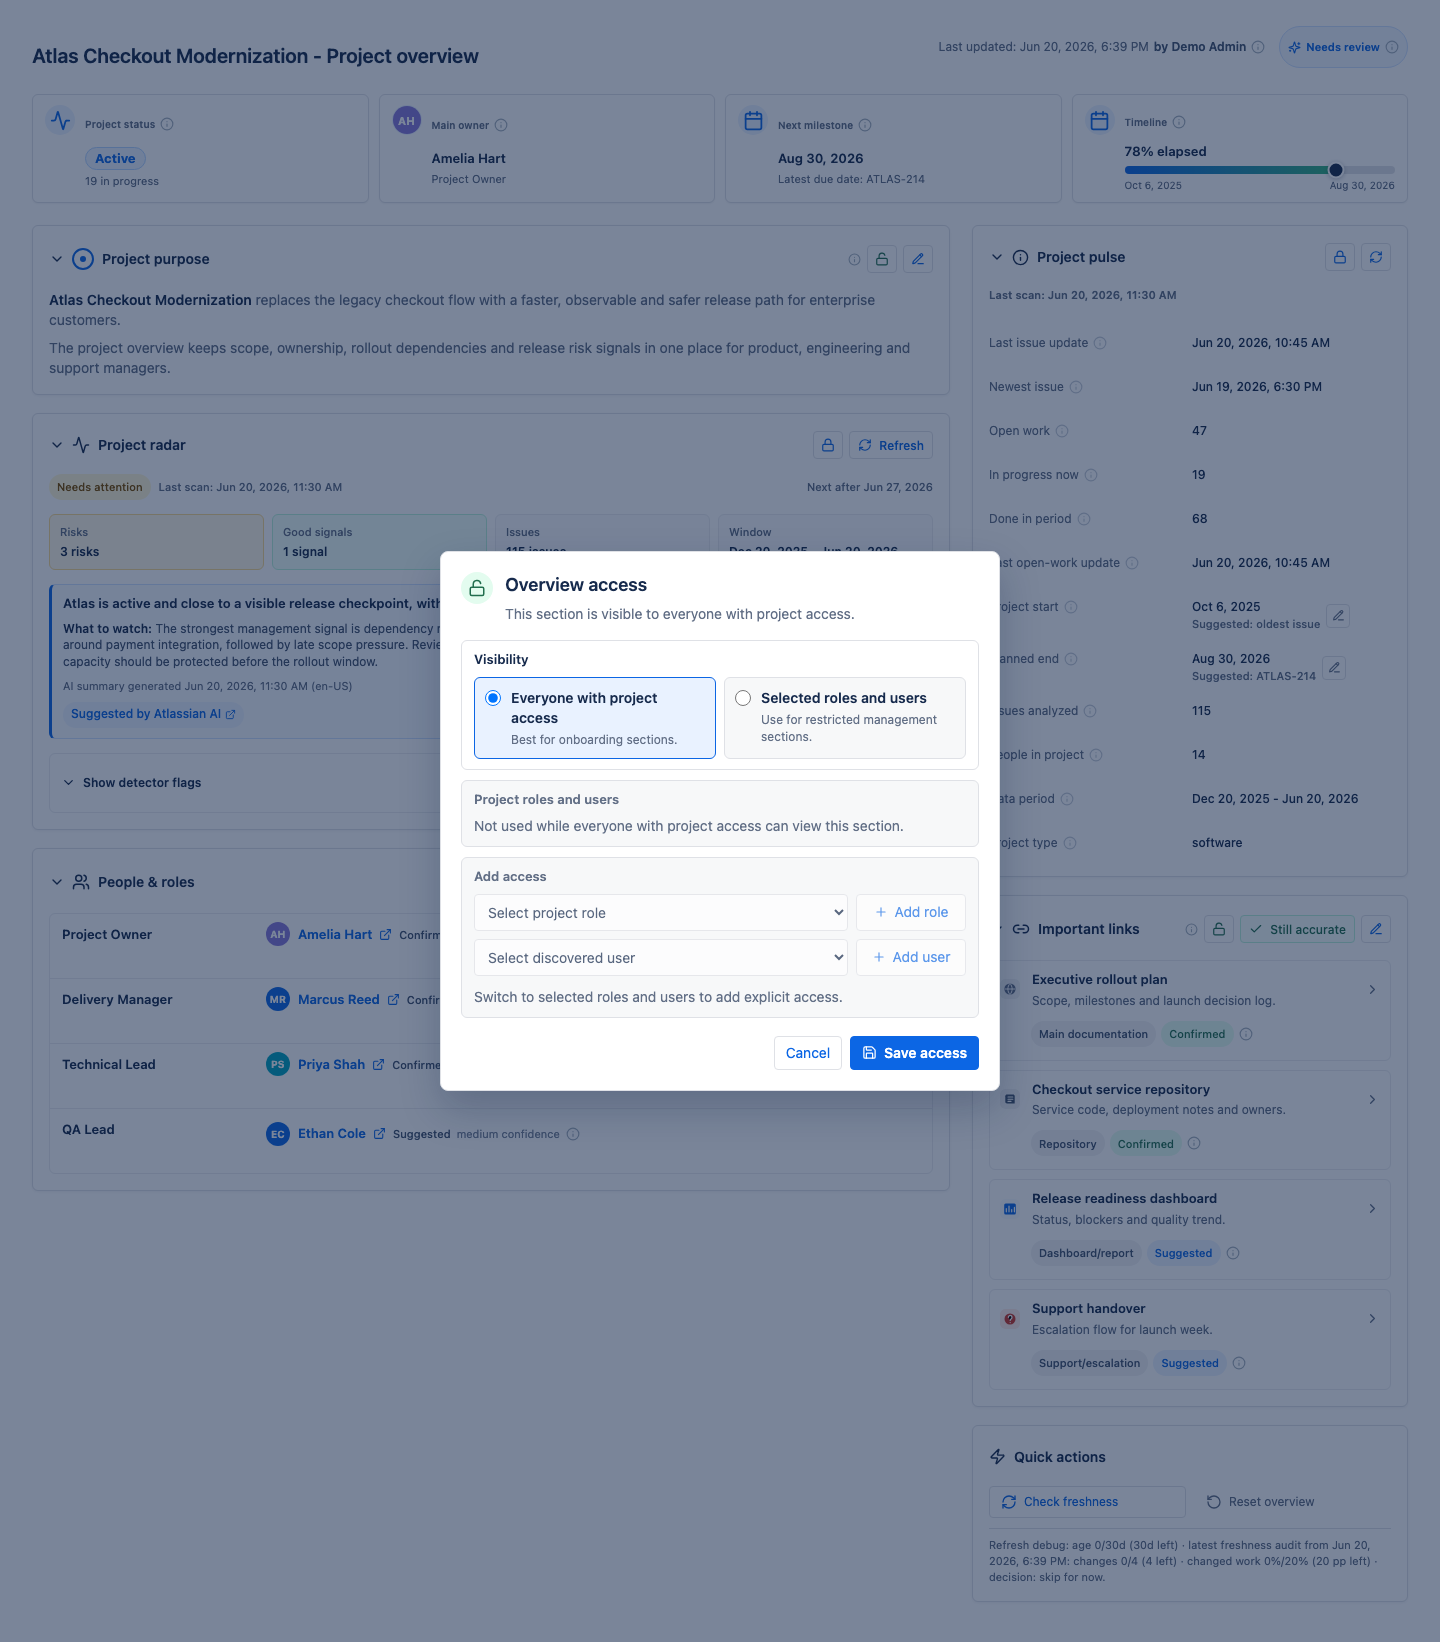
Task: Click the Needs review badge
Action: (x=1343, y=47)
